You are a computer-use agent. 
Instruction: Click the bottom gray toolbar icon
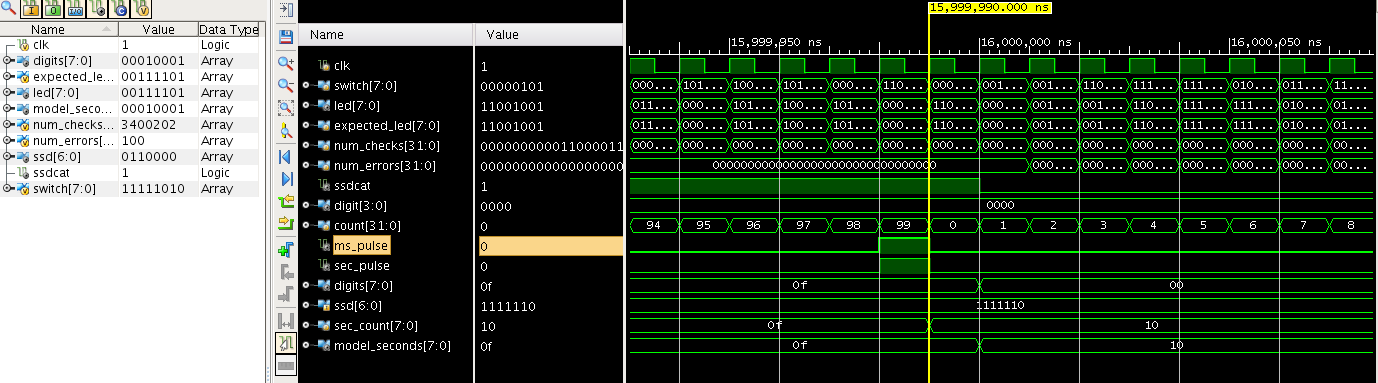coord(285,367)
